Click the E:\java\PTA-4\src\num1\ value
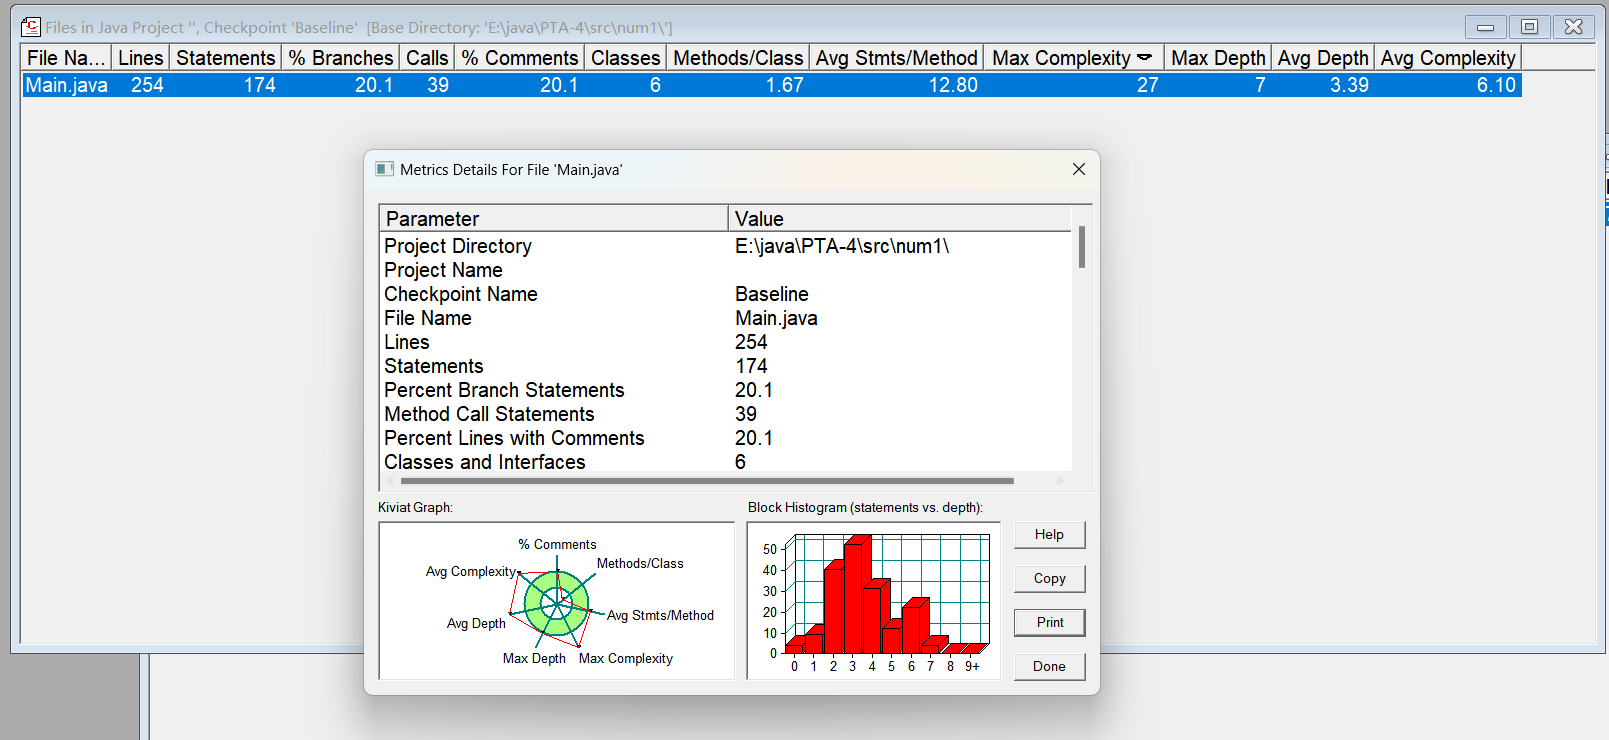The height and width of the screenshot is (740, 1609). (842, 246)
